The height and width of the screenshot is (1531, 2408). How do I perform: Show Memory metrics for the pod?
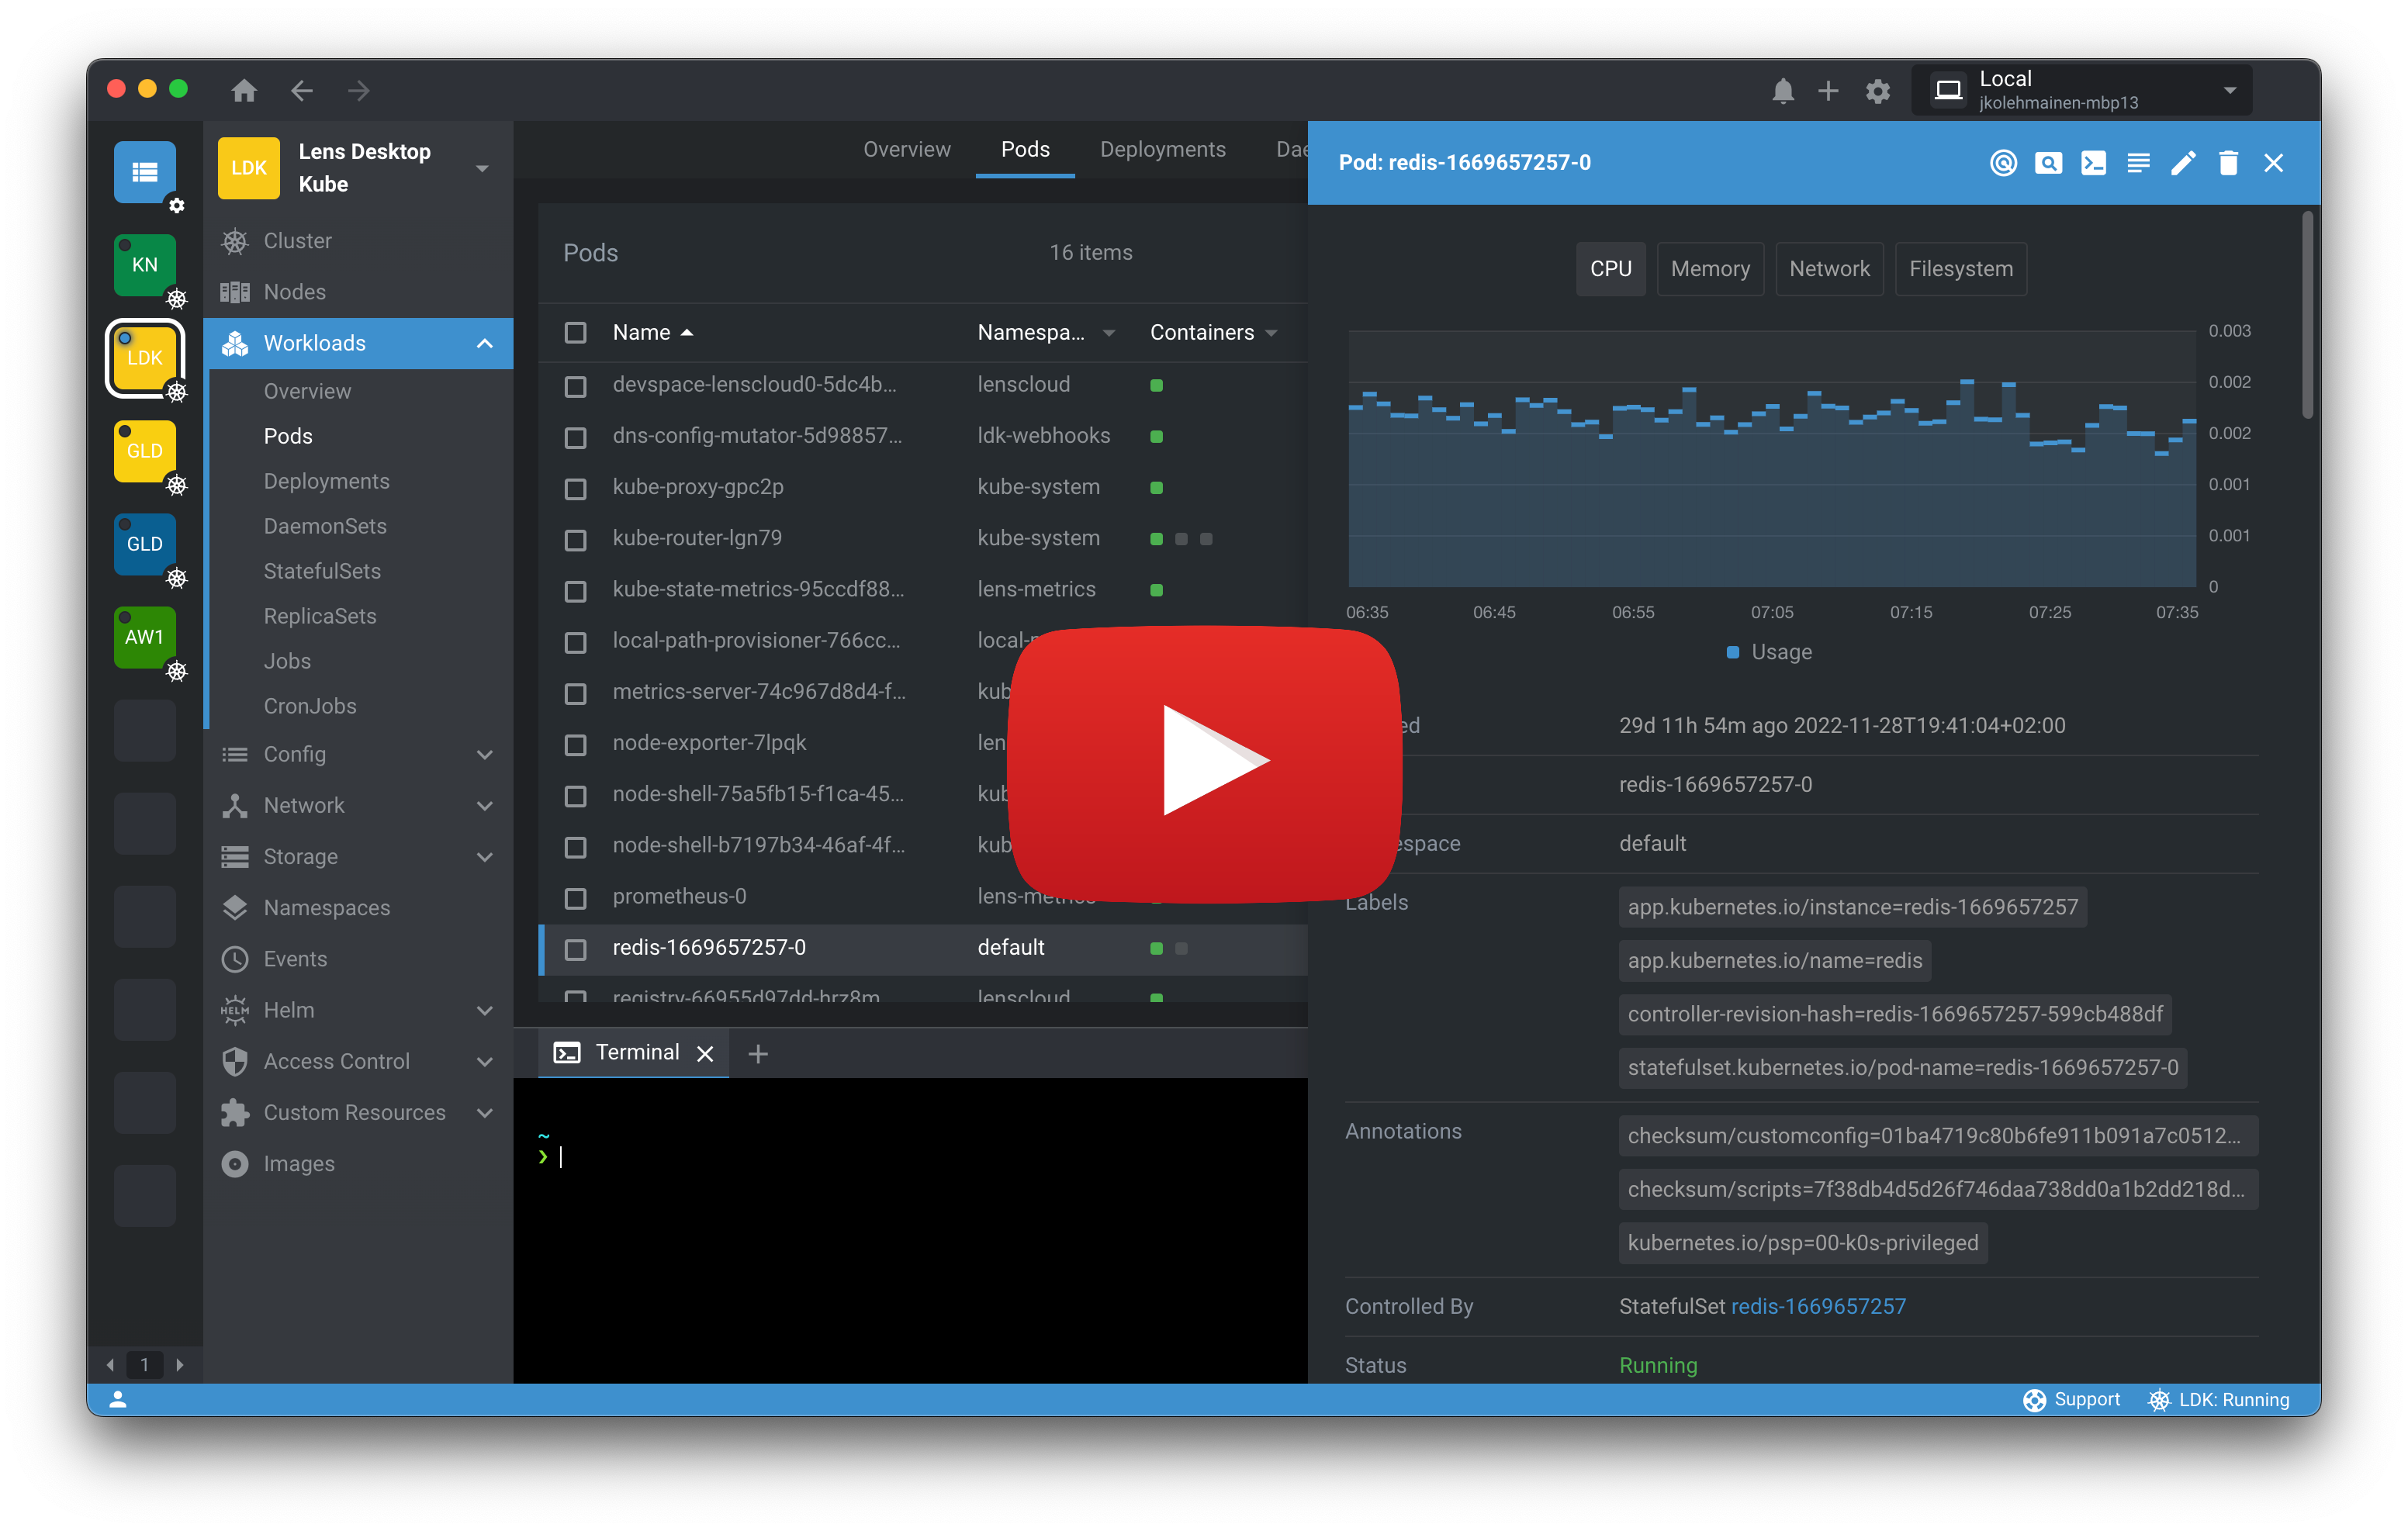tap(1710, 268)
